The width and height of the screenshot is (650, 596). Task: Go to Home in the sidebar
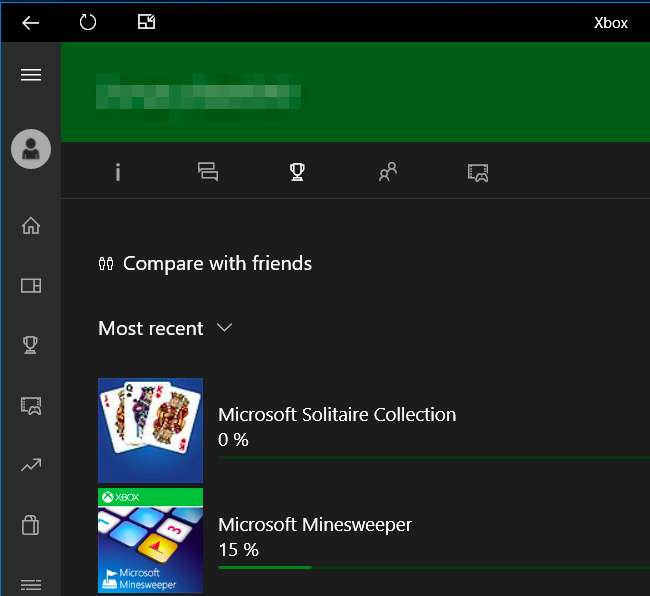pos(30,226)
